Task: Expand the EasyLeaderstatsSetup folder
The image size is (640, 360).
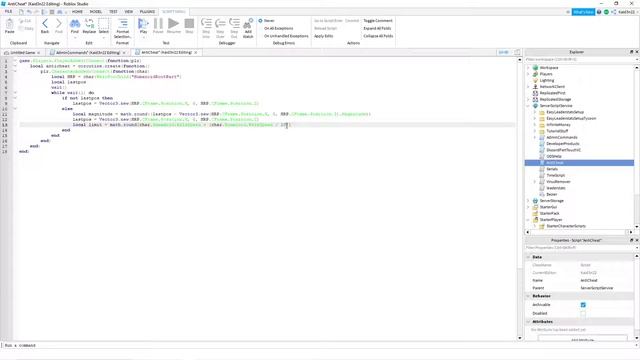Action: point(535,112)
